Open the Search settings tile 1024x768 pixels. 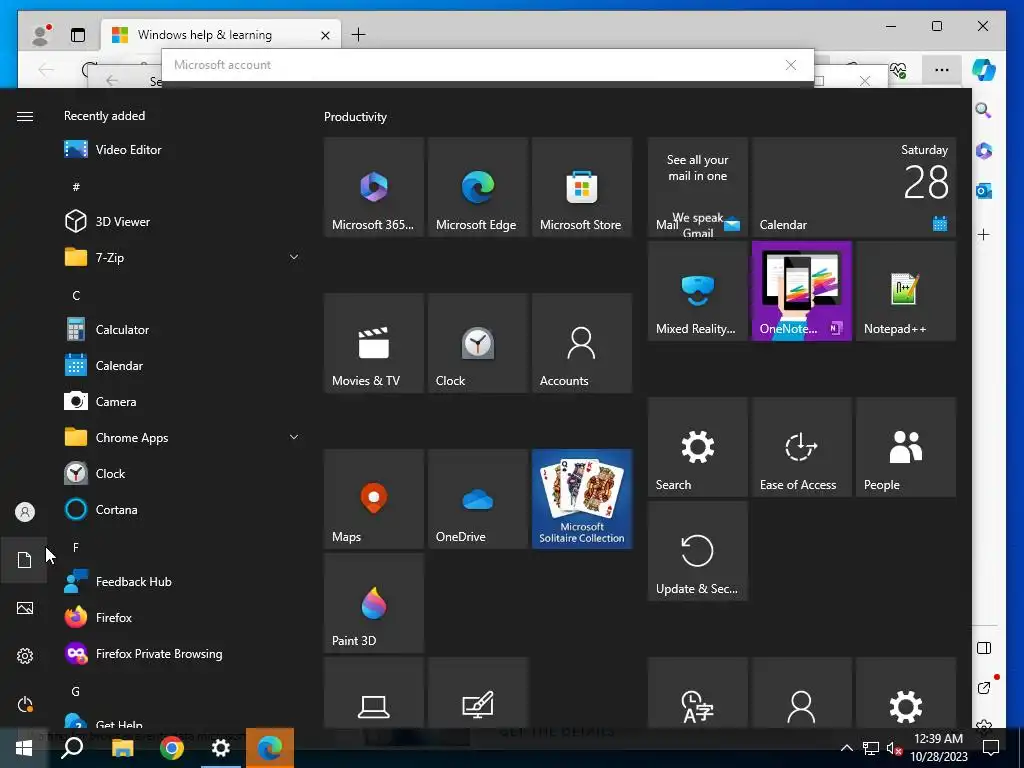(697, 447)
